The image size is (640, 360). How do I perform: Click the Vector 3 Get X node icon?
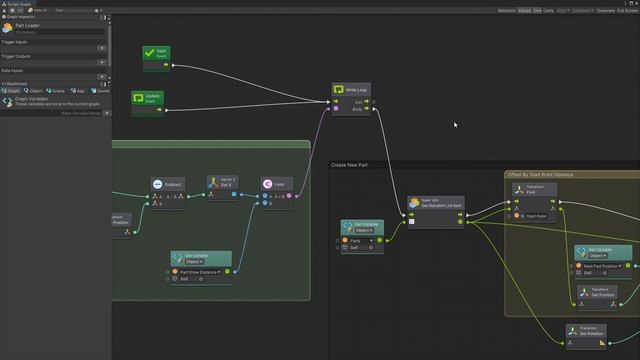coord(213,182)
